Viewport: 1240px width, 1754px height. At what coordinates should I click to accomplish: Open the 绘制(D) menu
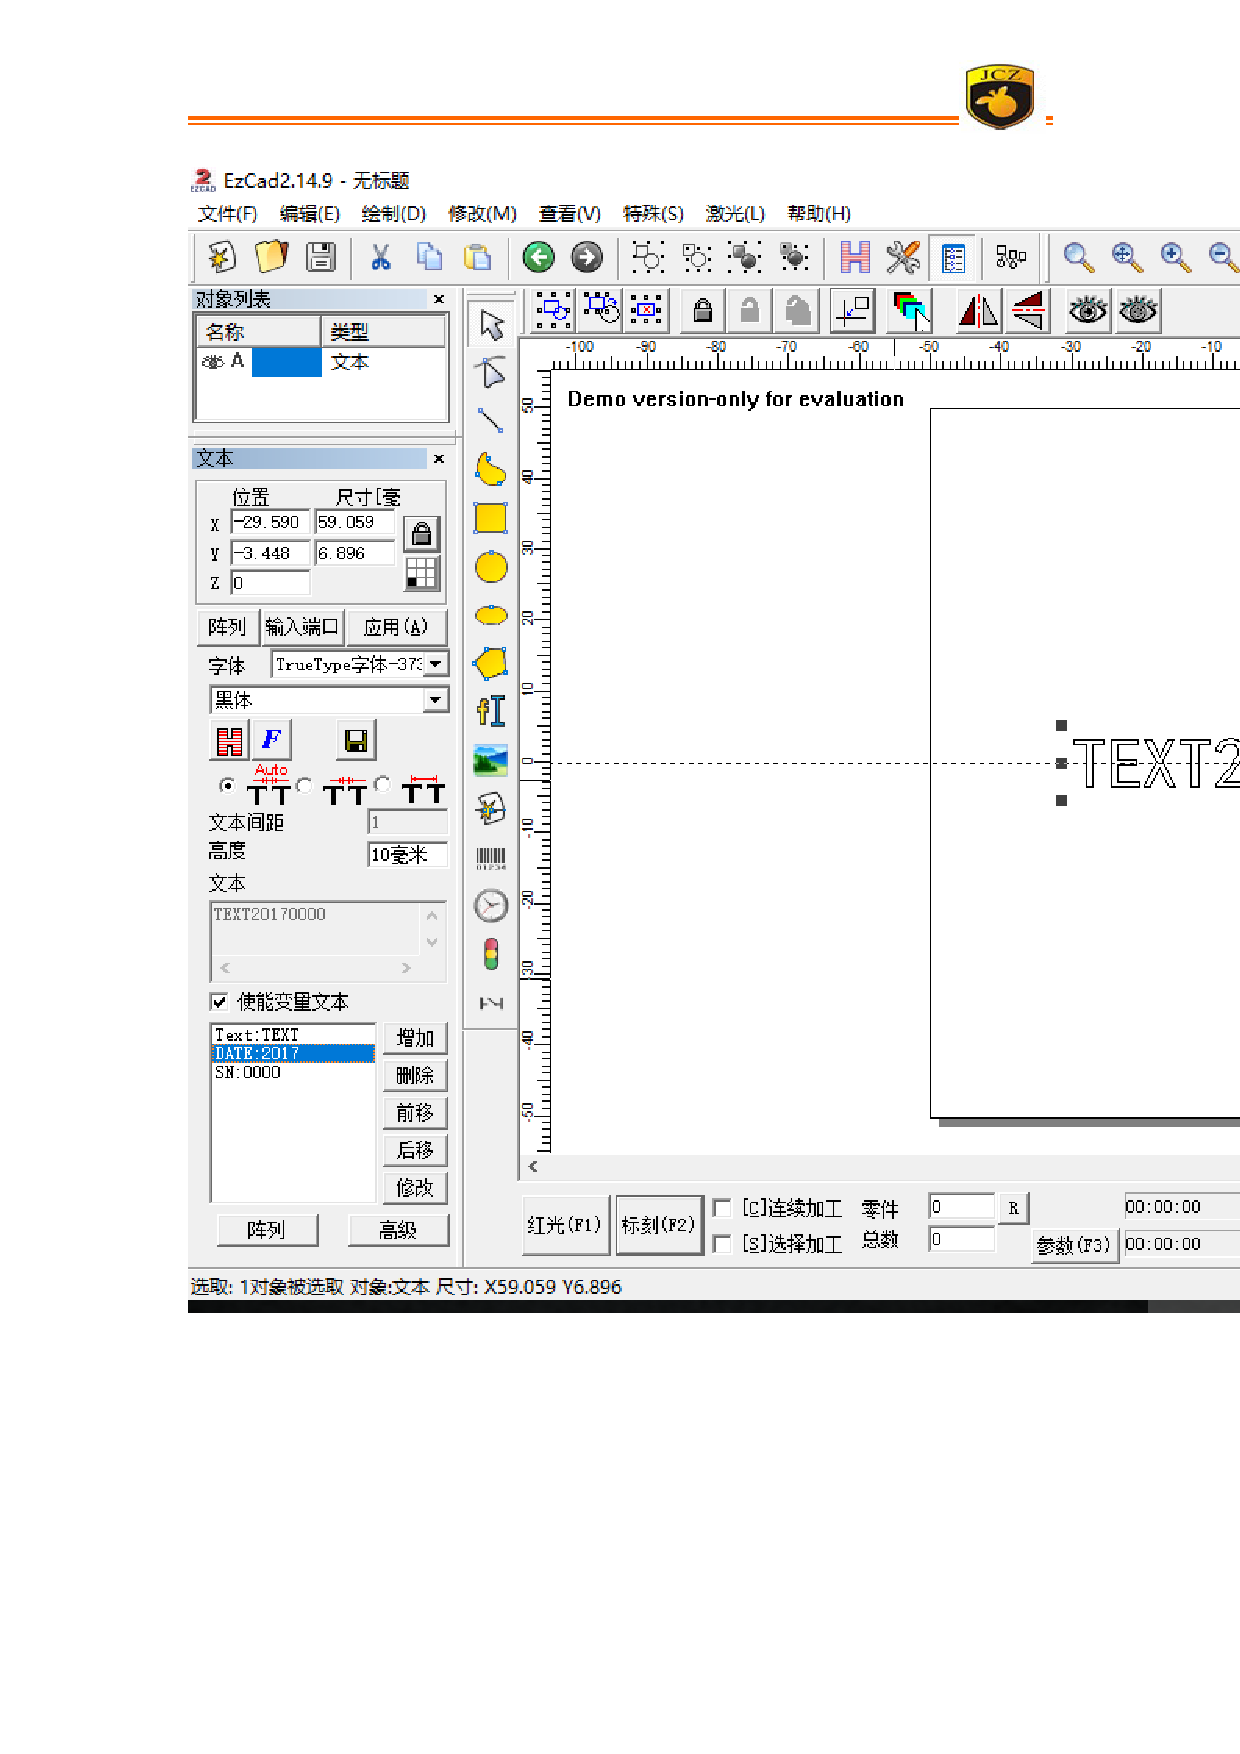[393, 213]
